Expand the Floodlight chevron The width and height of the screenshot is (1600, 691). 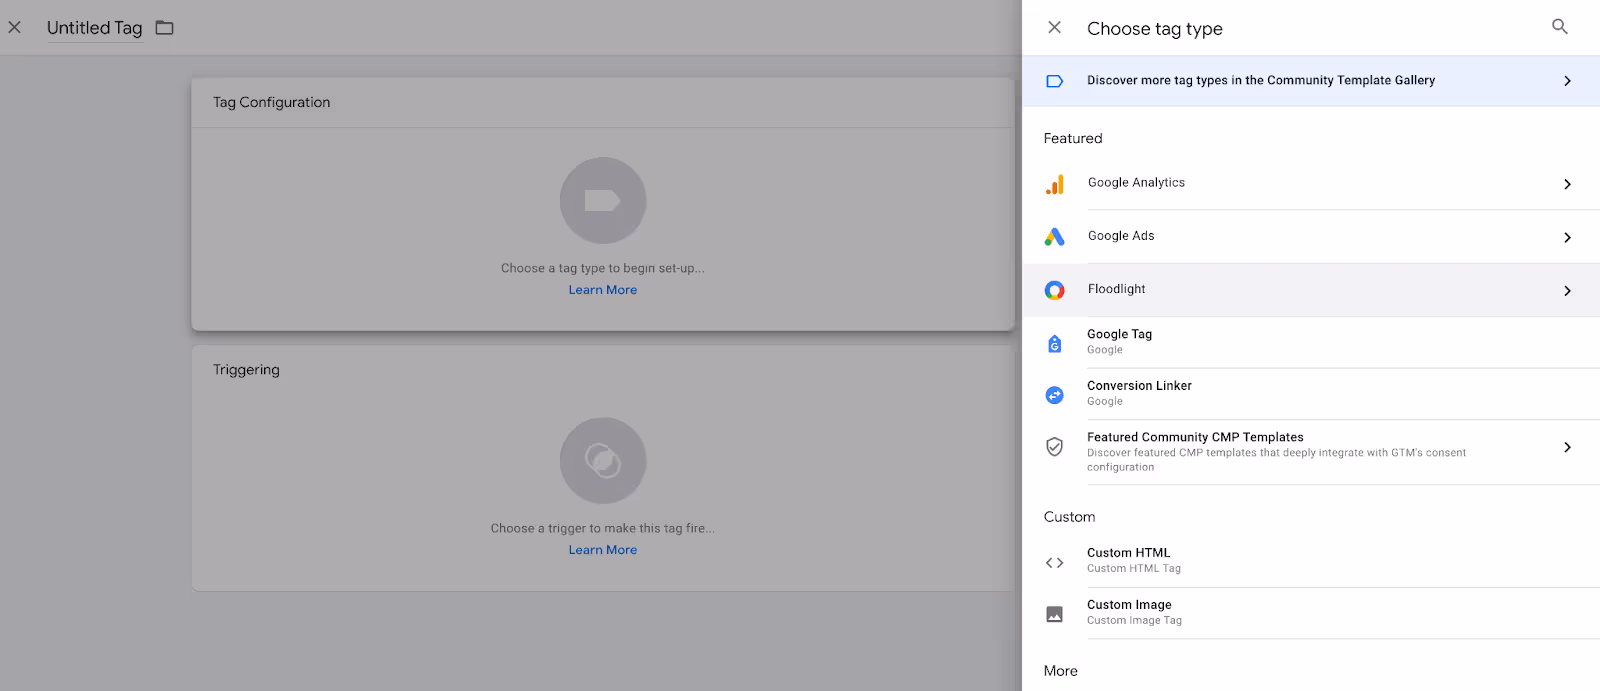click(1567, 291)
